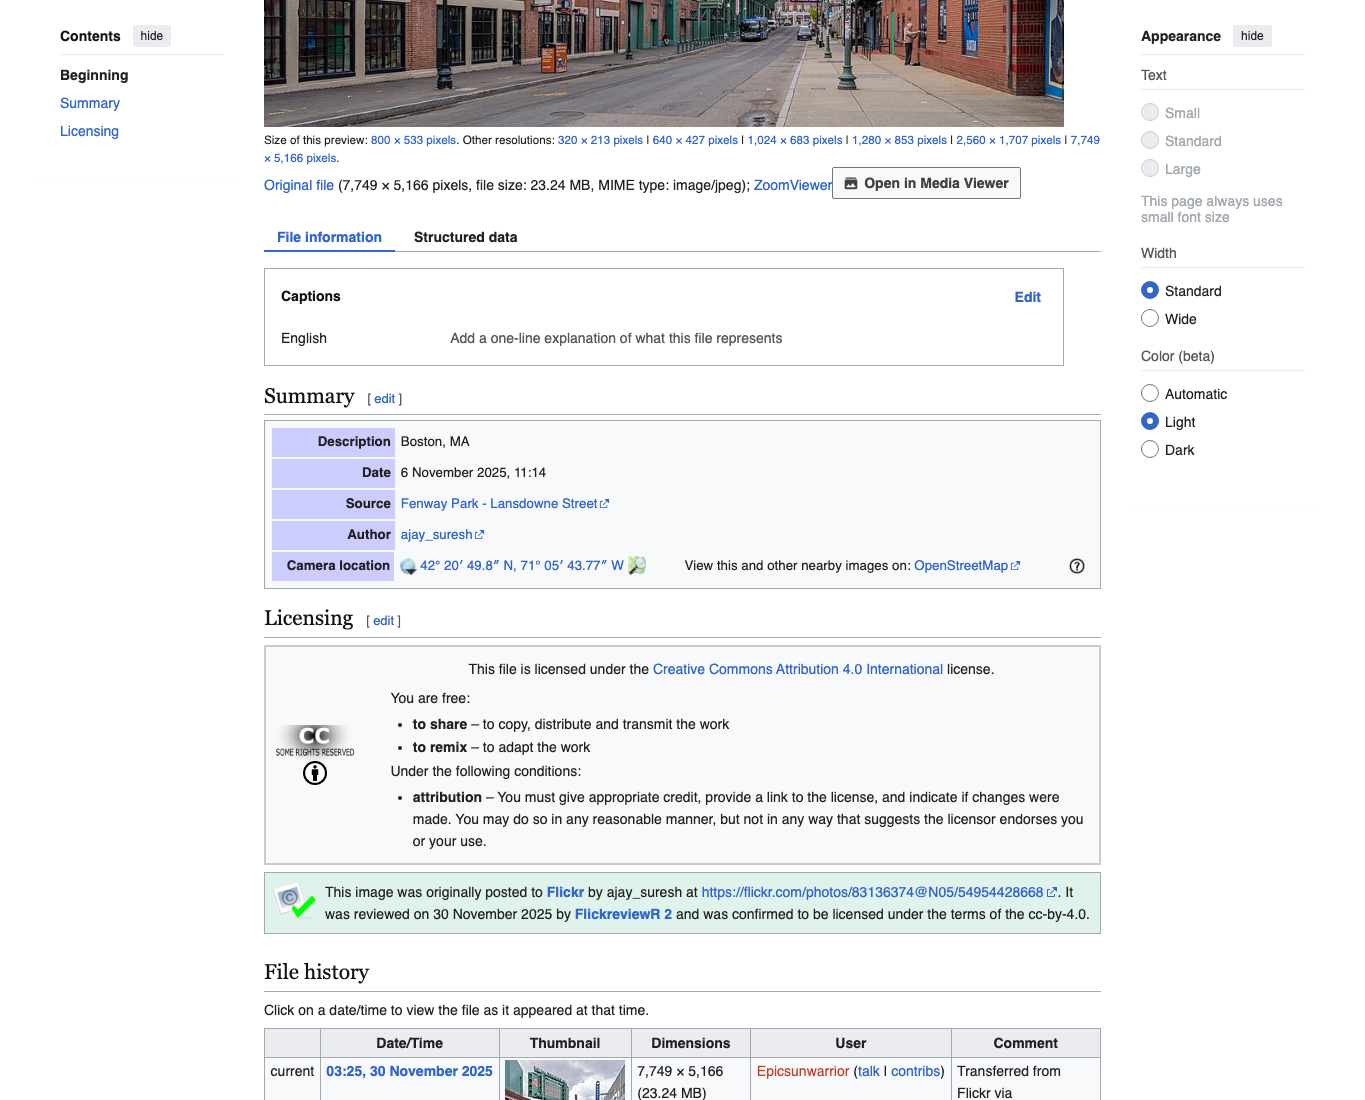Select the Wide width radio button

pyautogui.click(x=1150, y=318)
